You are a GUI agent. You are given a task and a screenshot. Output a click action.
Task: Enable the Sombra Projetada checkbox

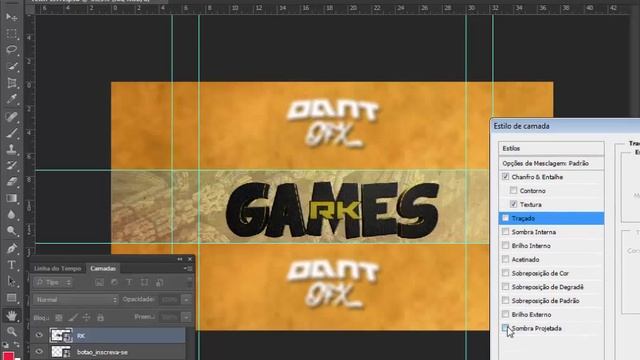[505, 328]
